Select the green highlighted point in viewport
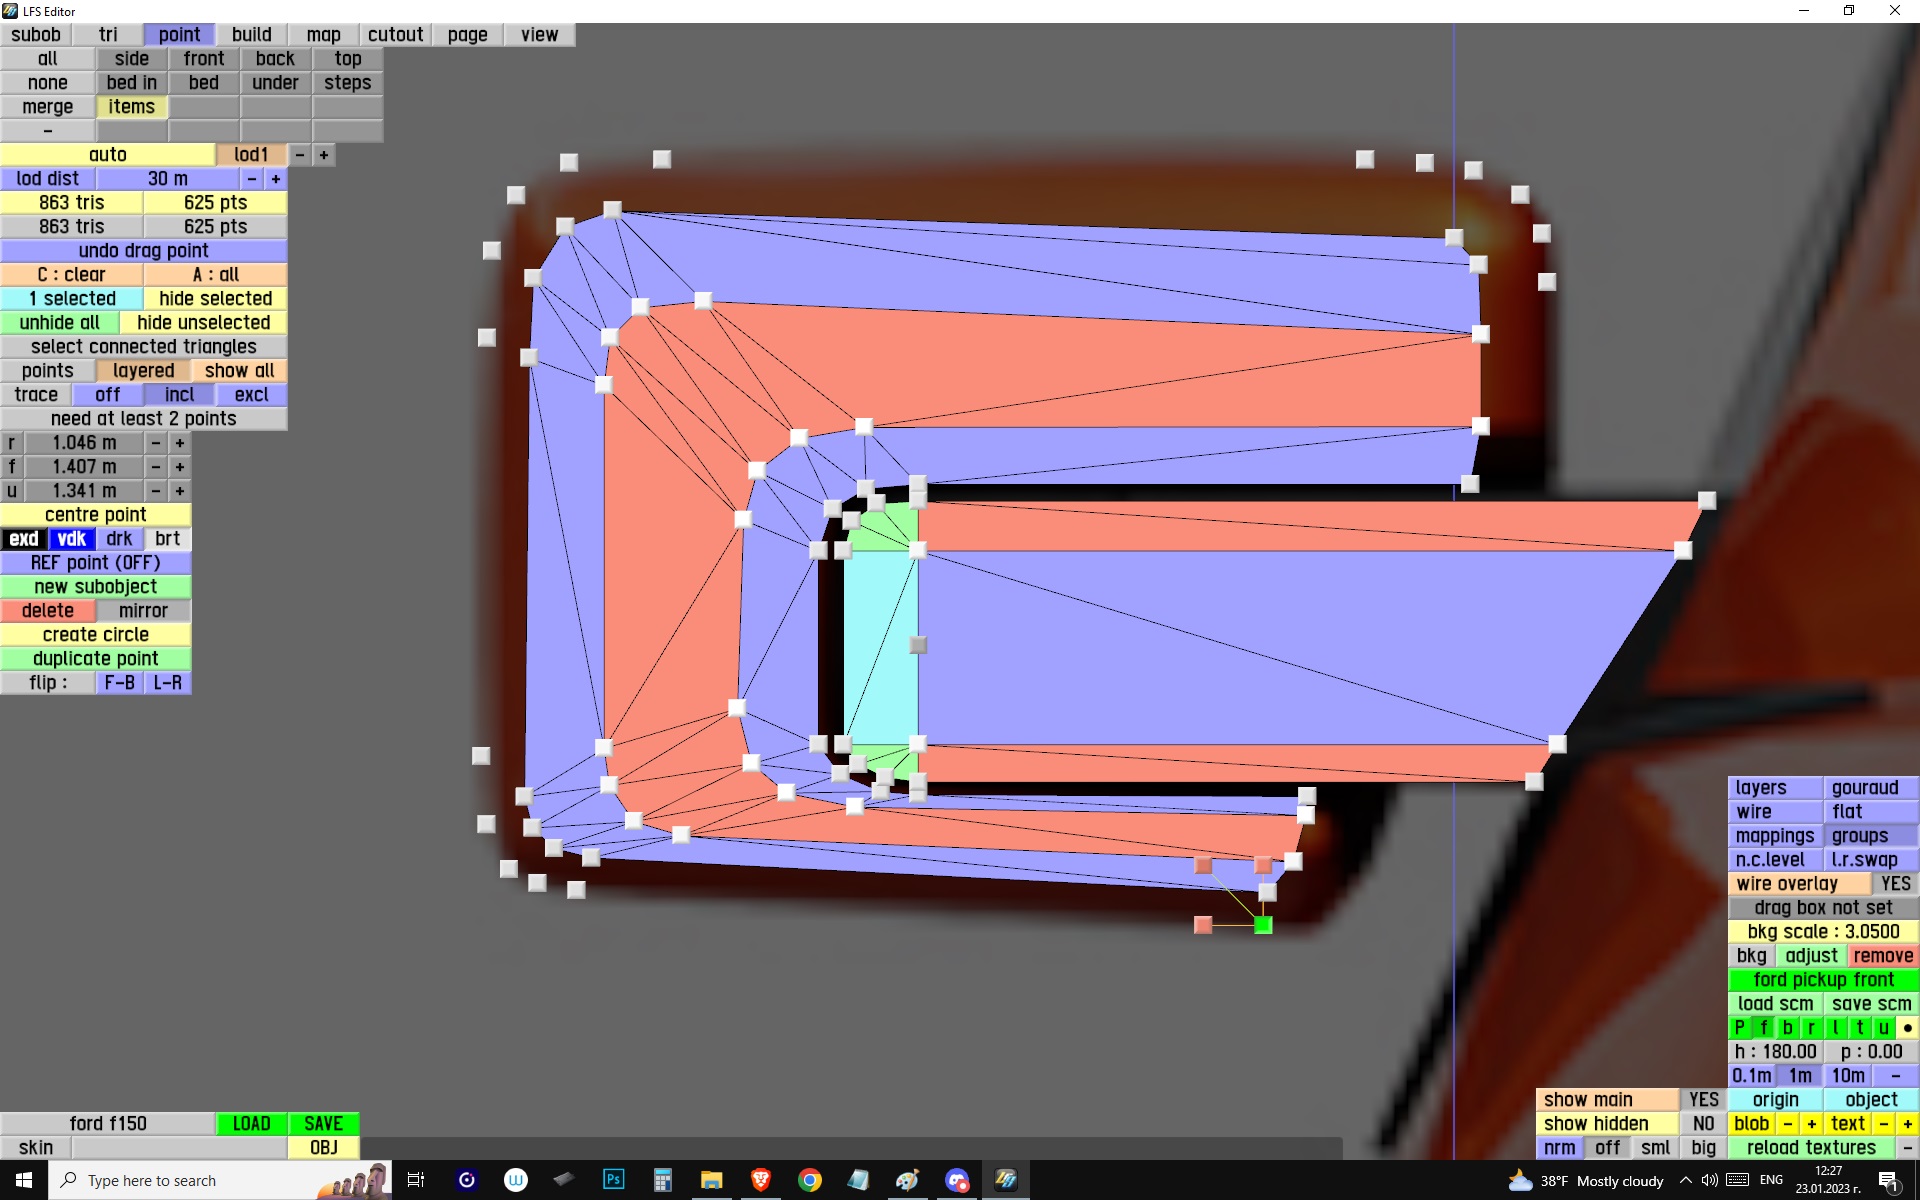The image size is (1920, 1200). point(1263,925)
